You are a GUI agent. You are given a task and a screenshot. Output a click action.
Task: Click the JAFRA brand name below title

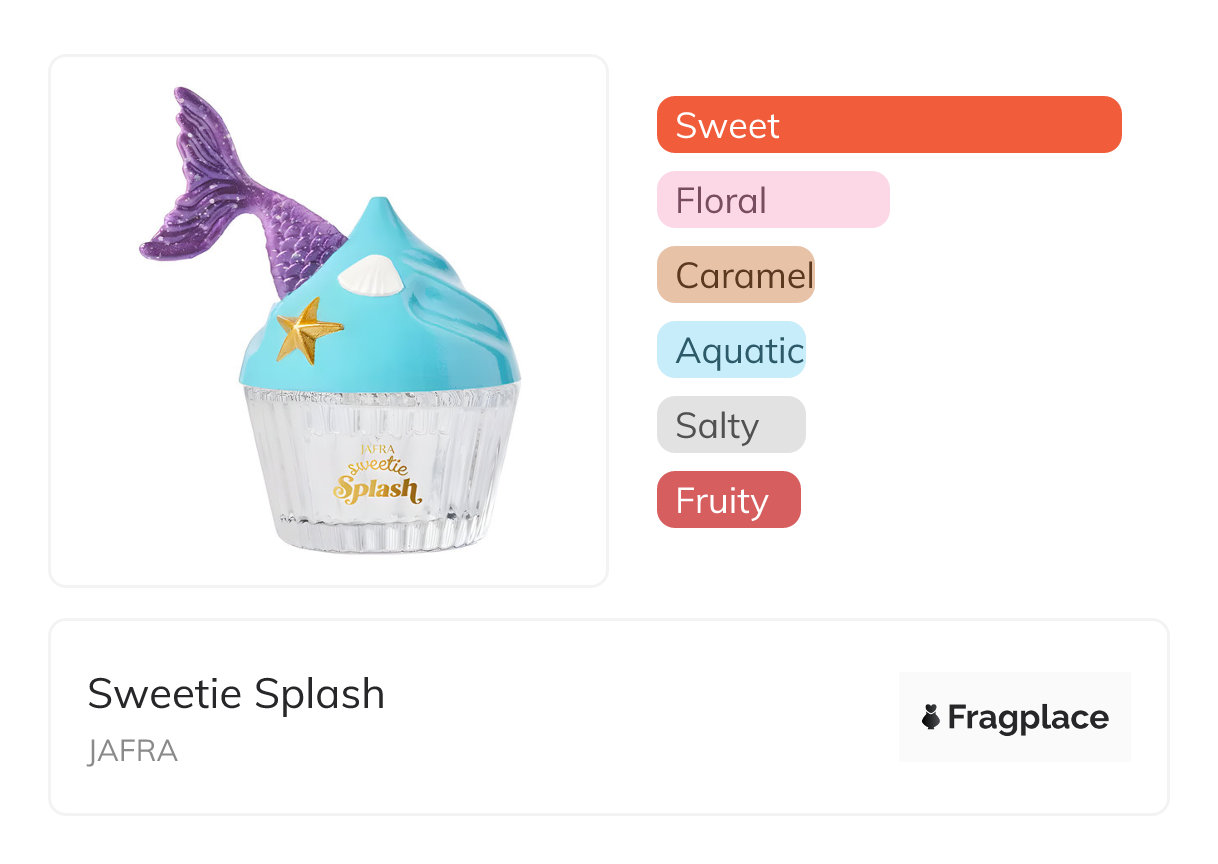132,751
